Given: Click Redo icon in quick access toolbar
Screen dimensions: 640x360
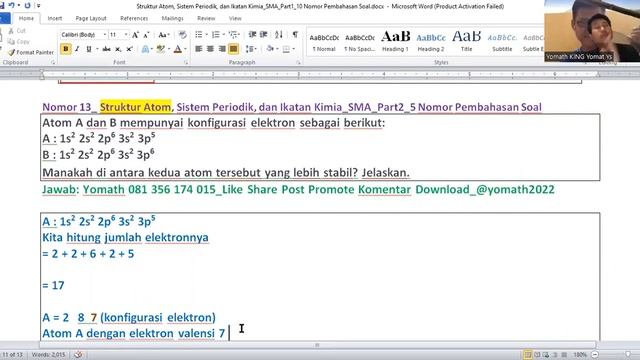Looking at the screenshot, I should pos(27,5).
